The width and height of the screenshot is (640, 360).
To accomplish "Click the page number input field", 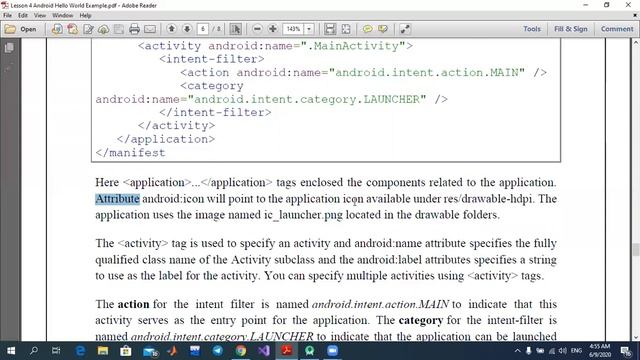I will 203,29.
